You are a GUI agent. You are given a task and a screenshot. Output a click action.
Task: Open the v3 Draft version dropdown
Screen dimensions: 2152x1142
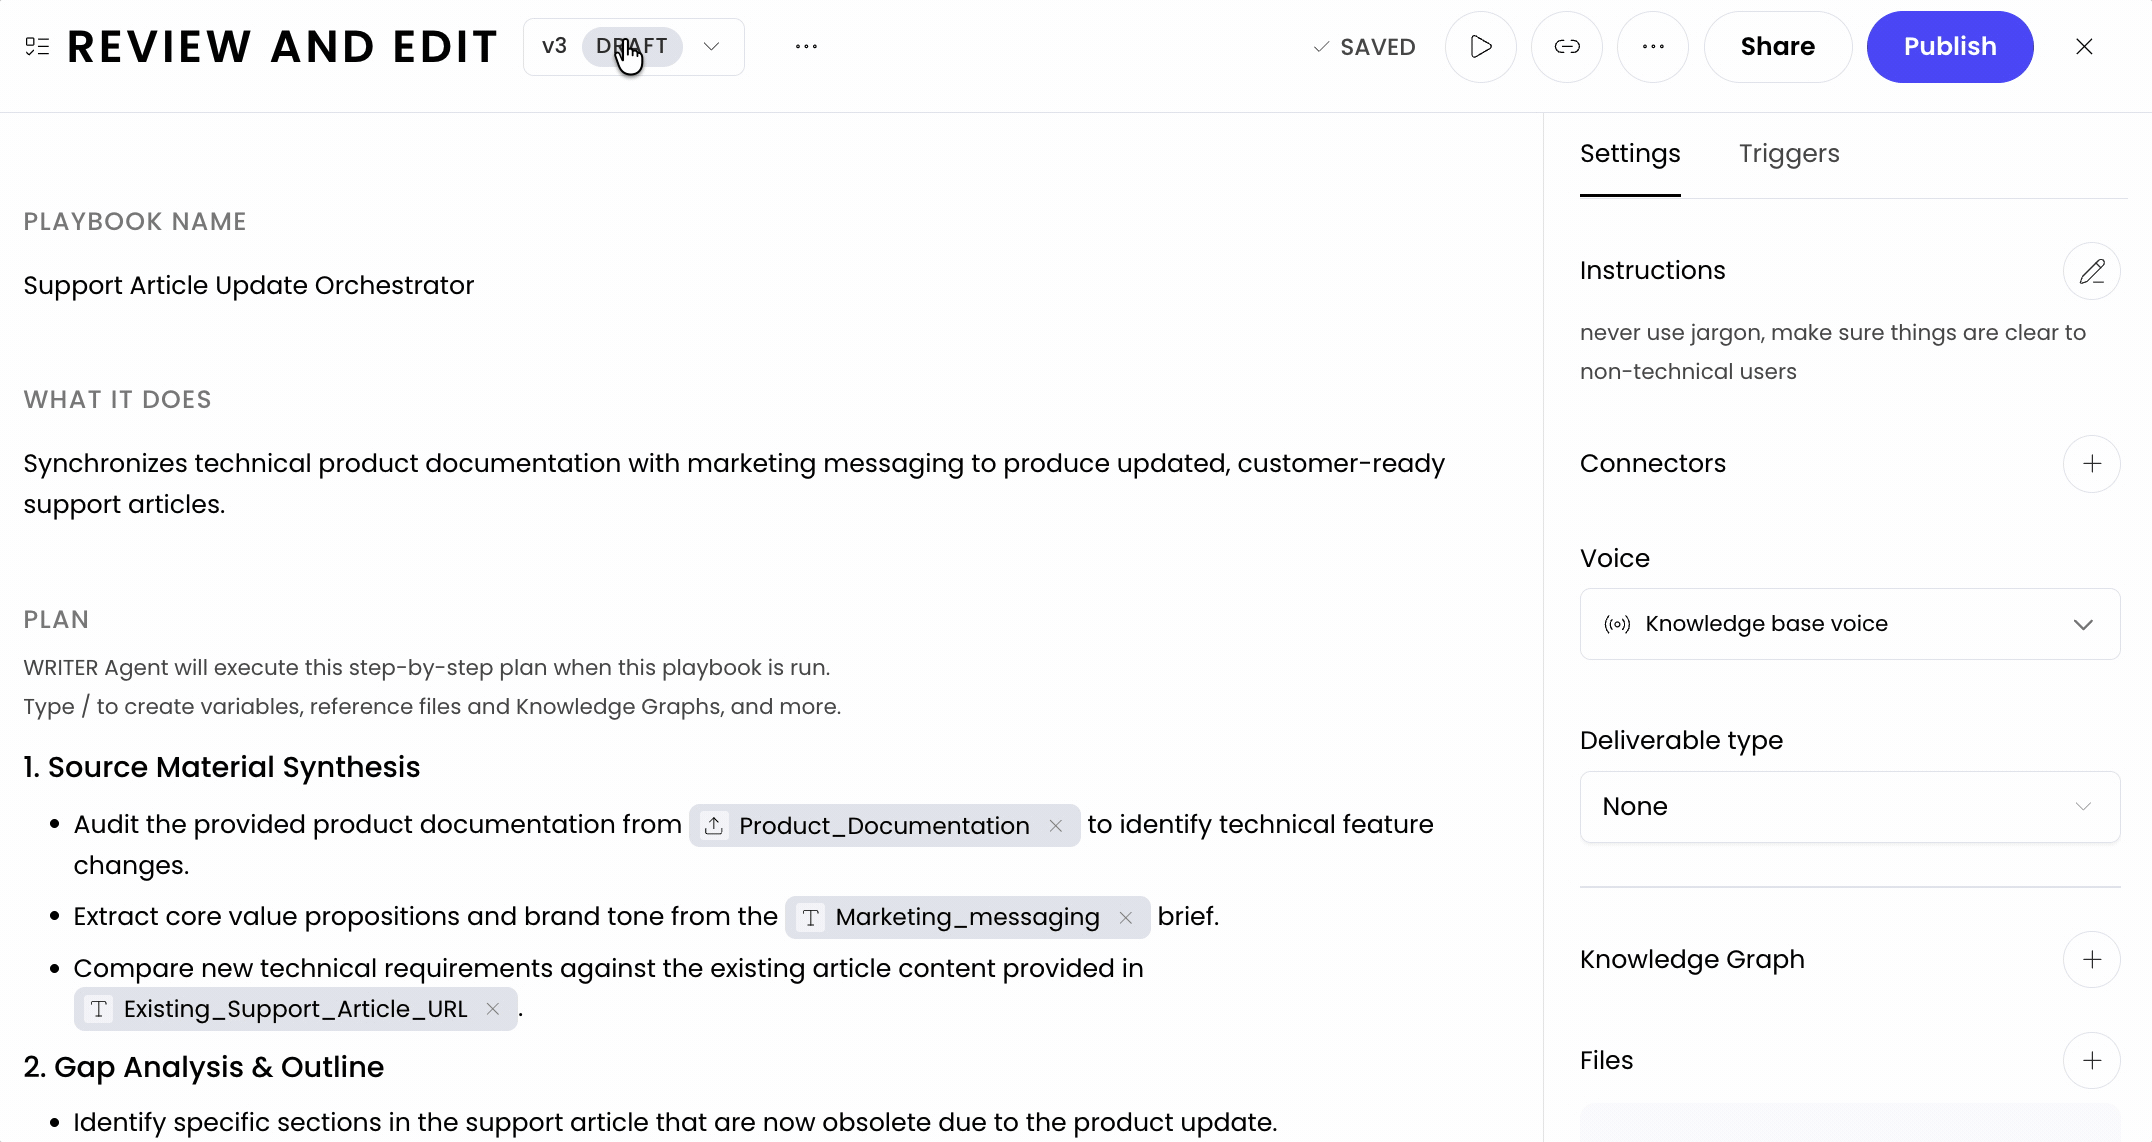pyautogui.click(x=711, y=47)
